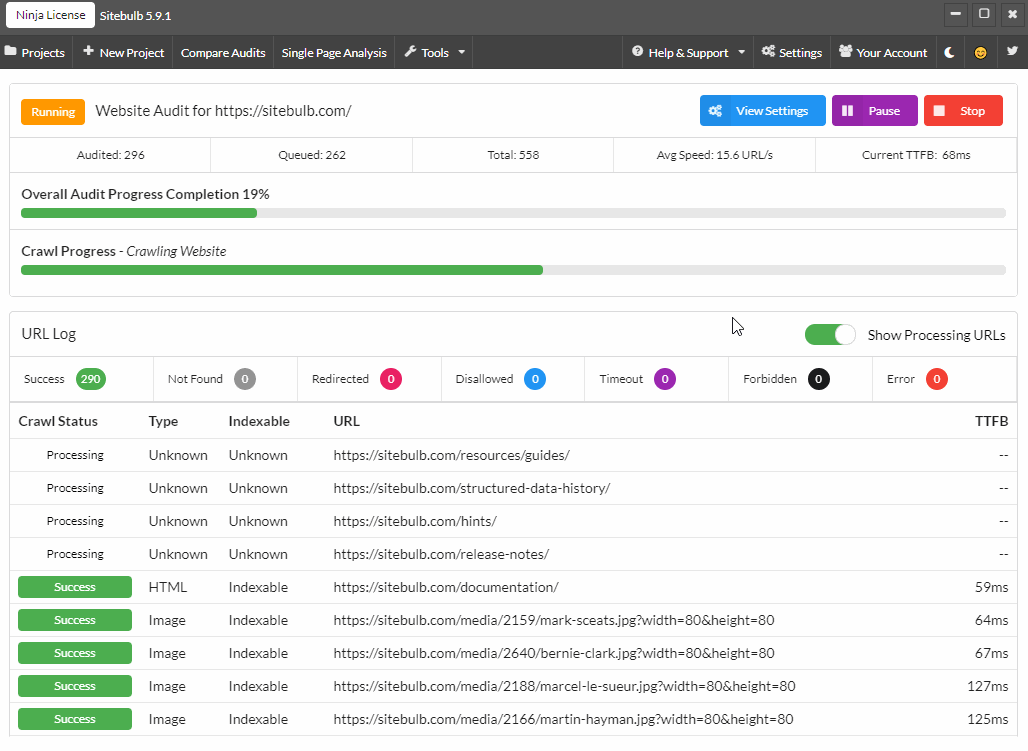Click the Indexable column header
The height and width of the screenshot is (751, 1028).
(x=259, y=421)
